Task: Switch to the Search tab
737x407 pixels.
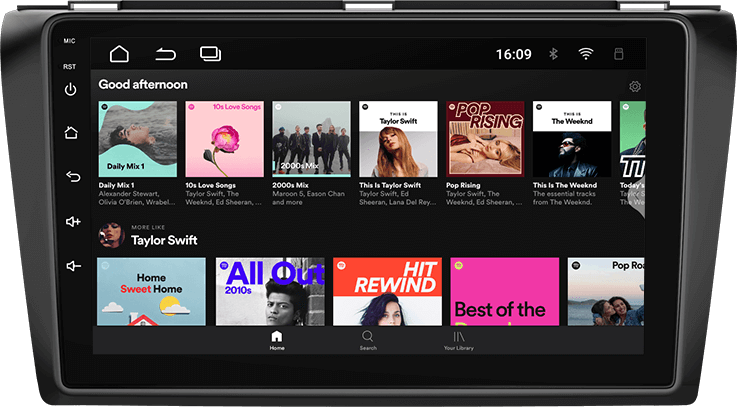Action: pyautogui.click(x=368, y=341)
